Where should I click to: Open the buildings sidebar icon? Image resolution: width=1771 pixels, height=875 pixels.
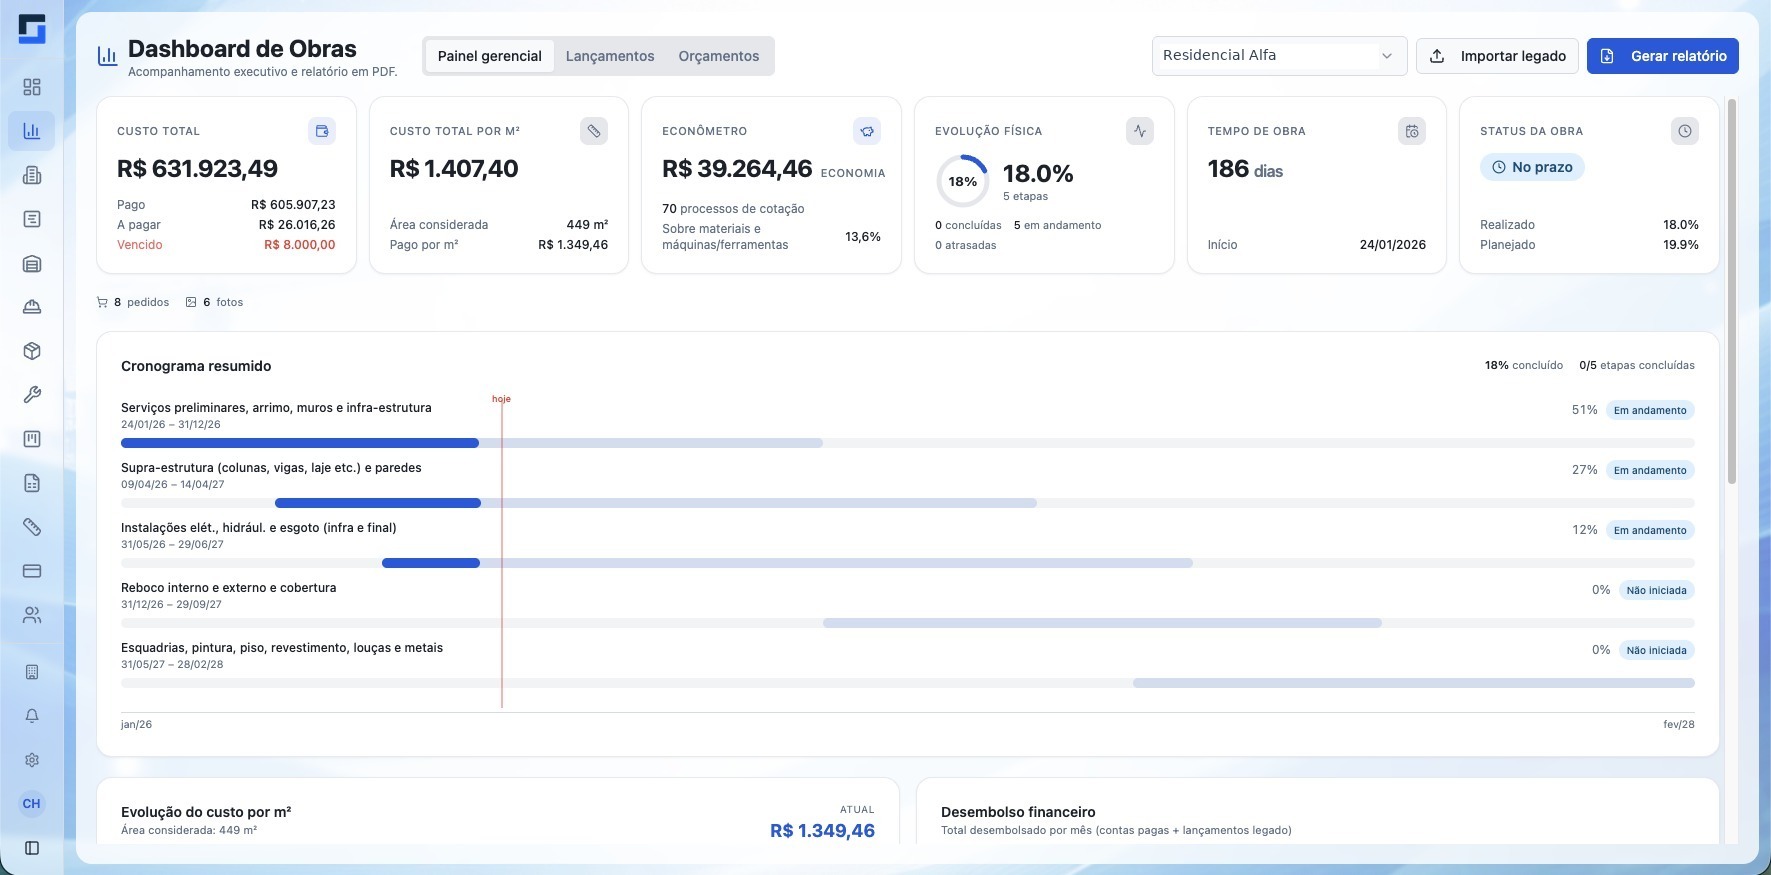click(32, 175)
